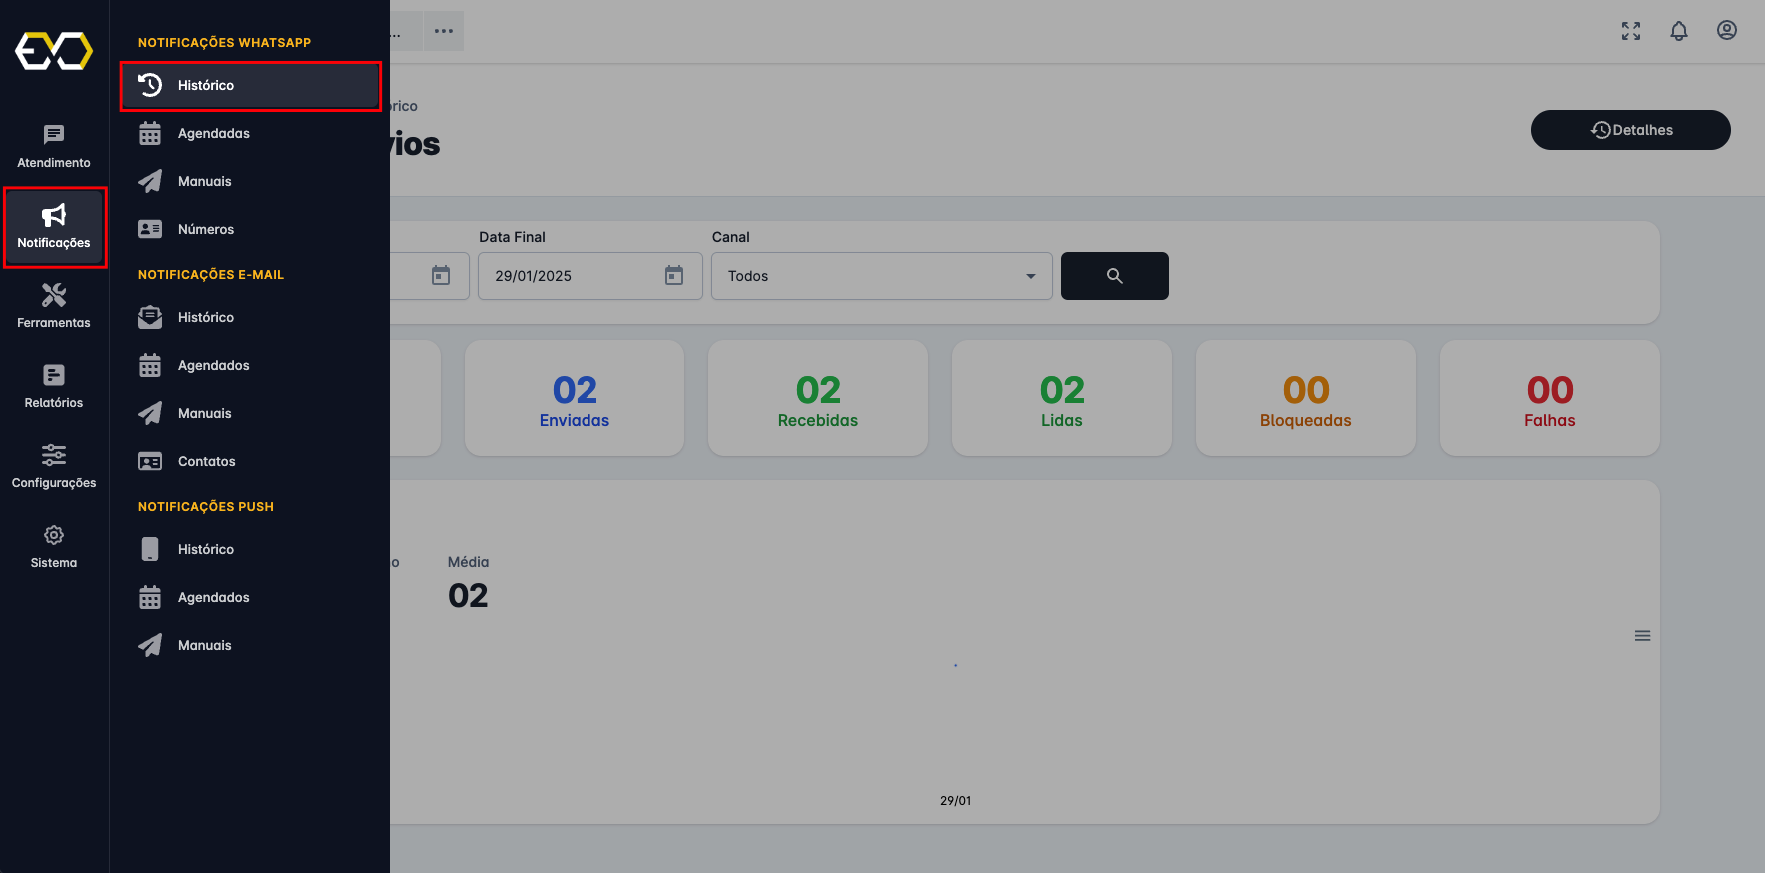This screenshot has height=873, width=1765.
Task: Click the fullscreen expand icon
Action: pyautogui.click(x=1631, y=31)
